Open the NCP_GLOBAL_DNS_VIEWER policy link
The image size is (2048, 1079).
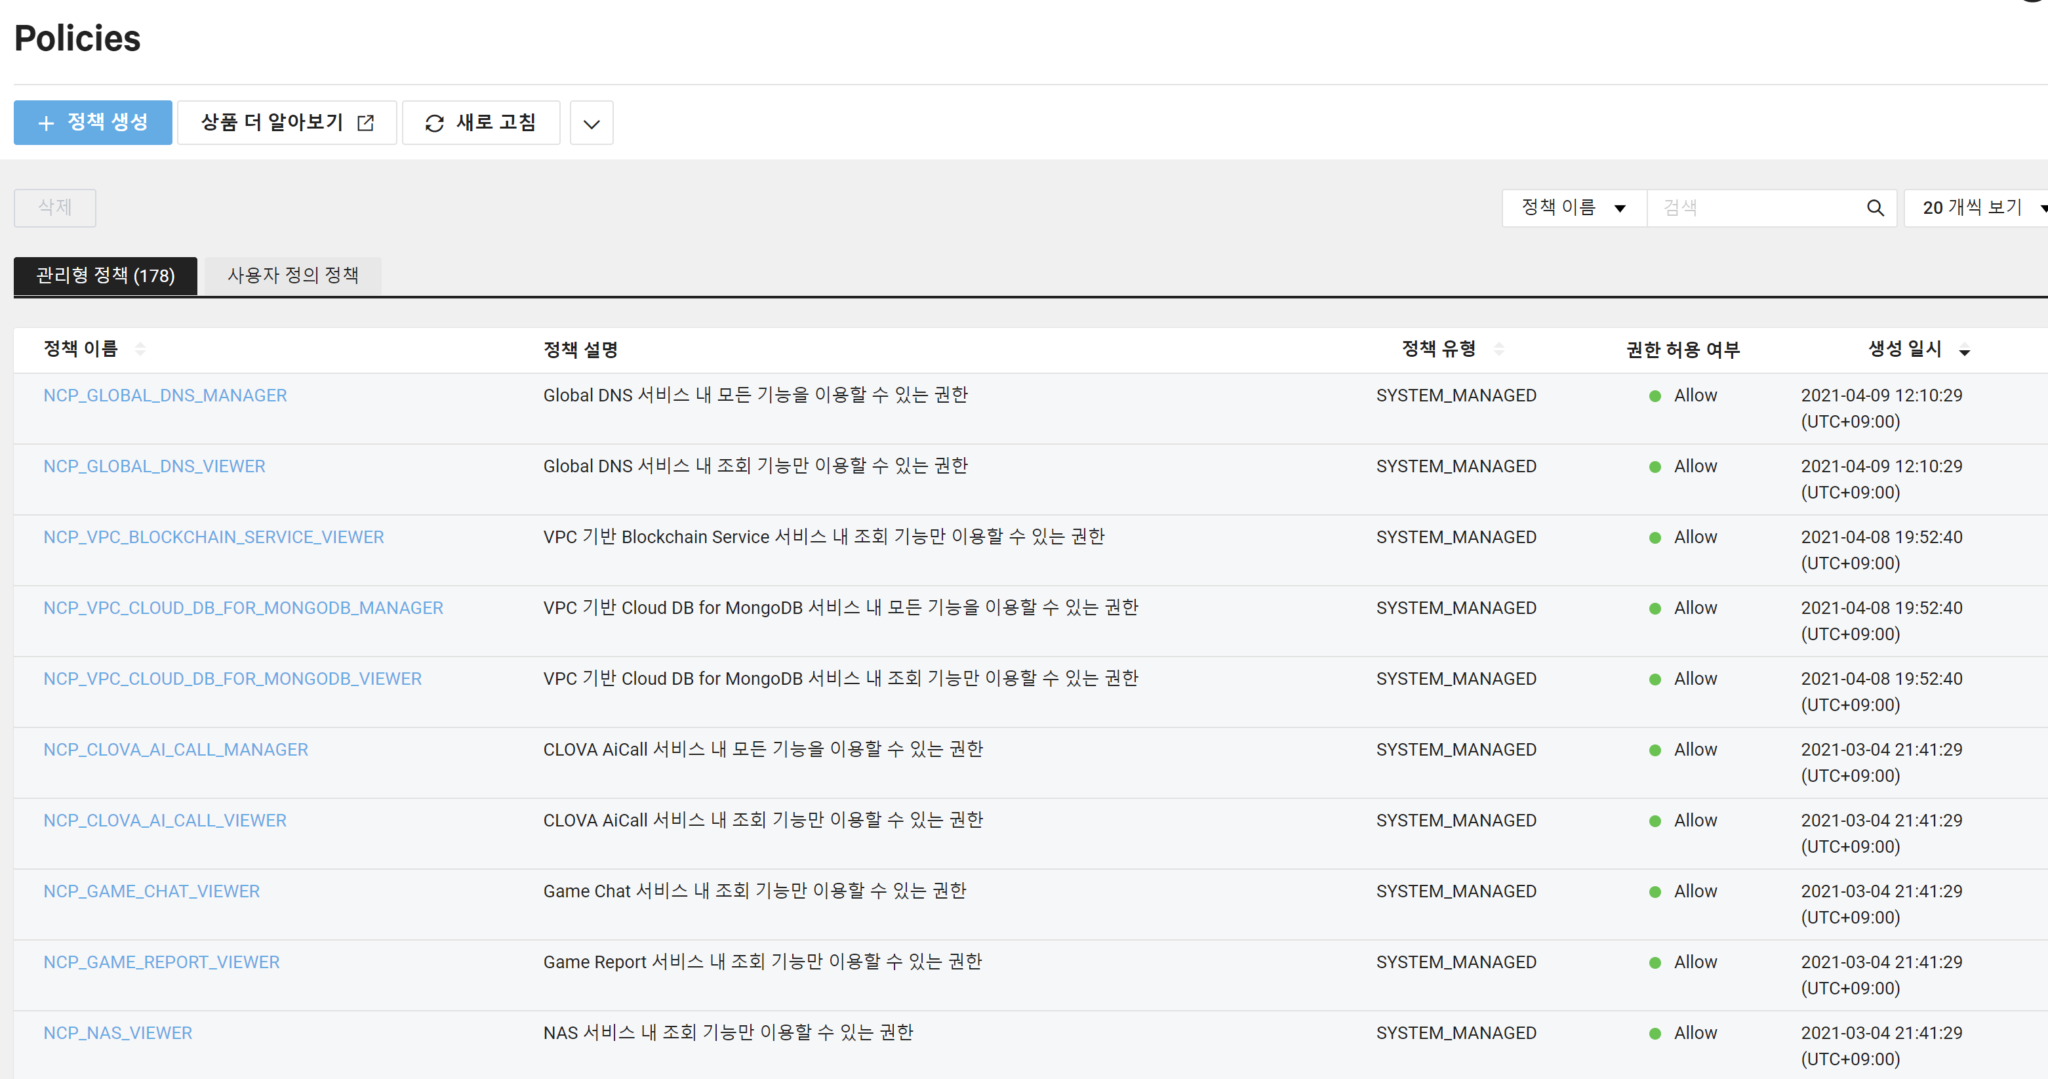154,466
